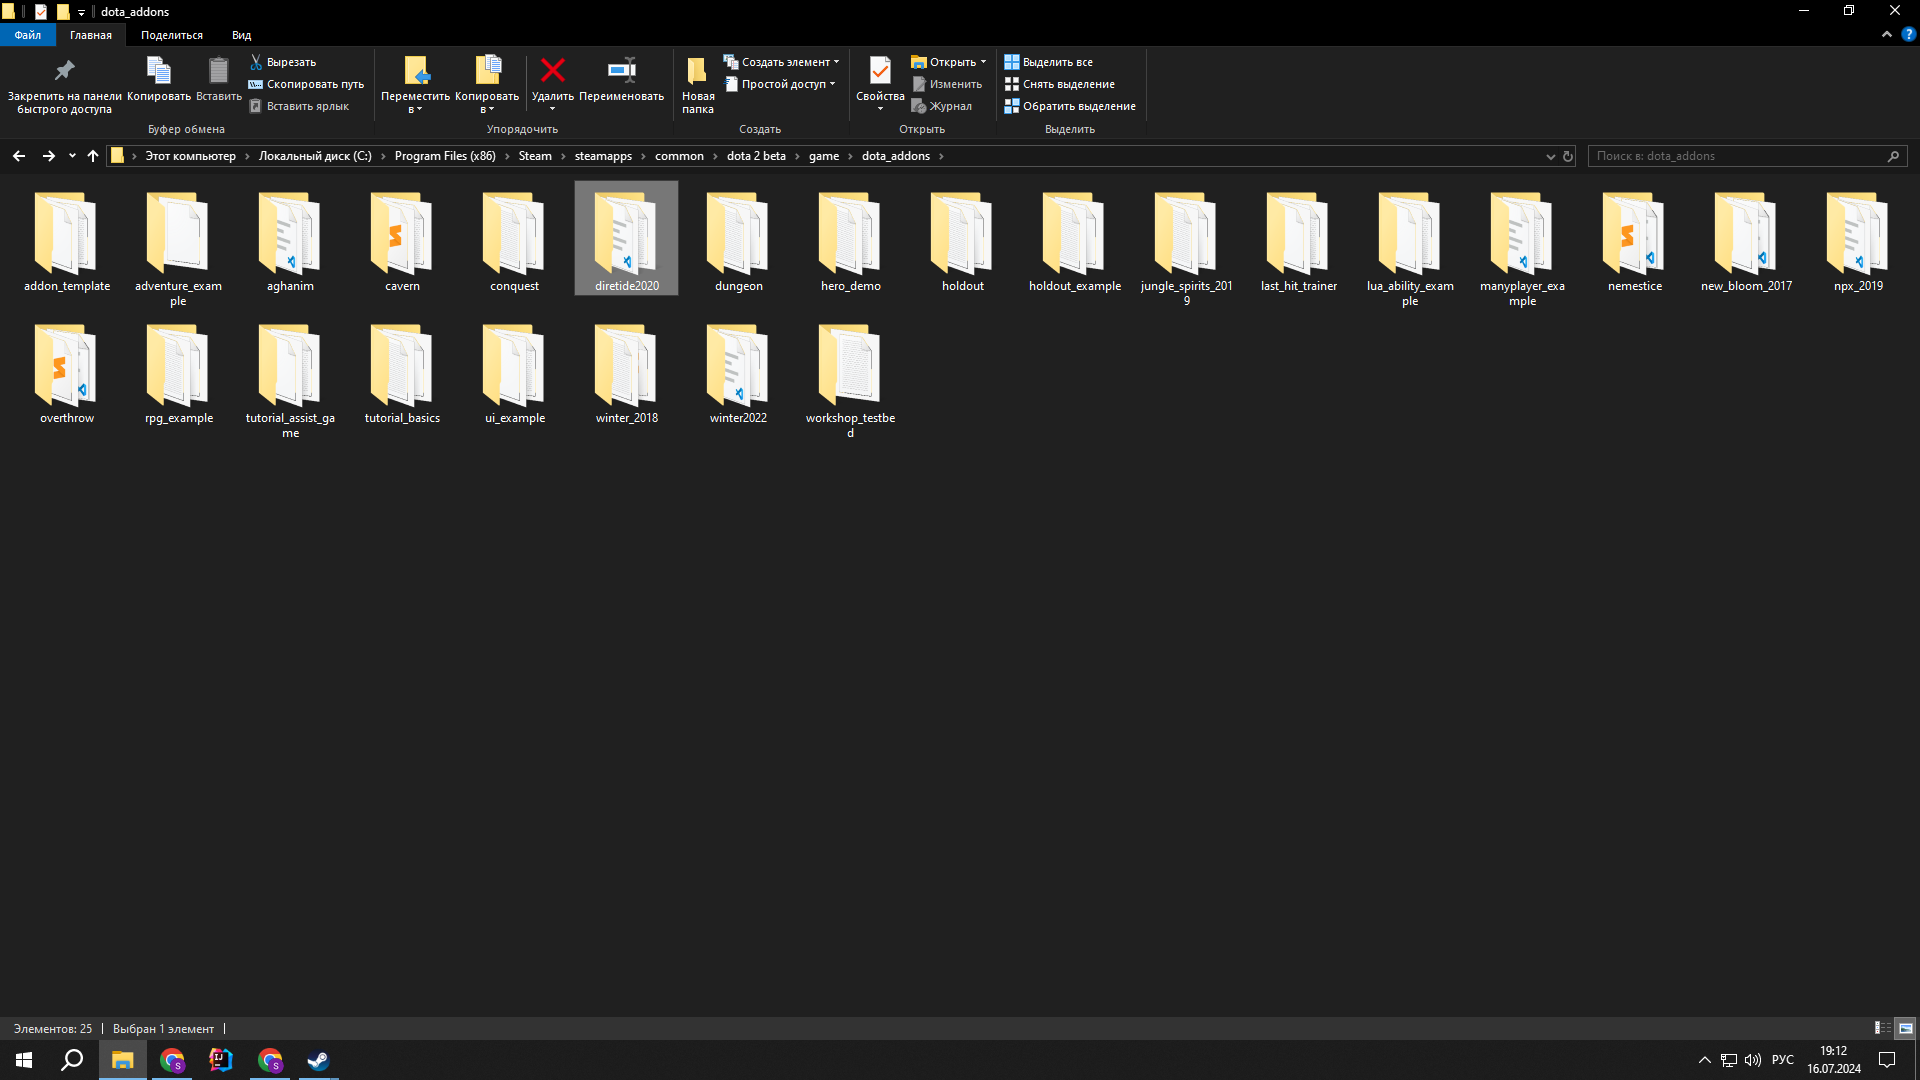Open recent locations dropdown near navigation arrows
The height and width of the screenshot is (1080, 1920).
click(72, 156)
